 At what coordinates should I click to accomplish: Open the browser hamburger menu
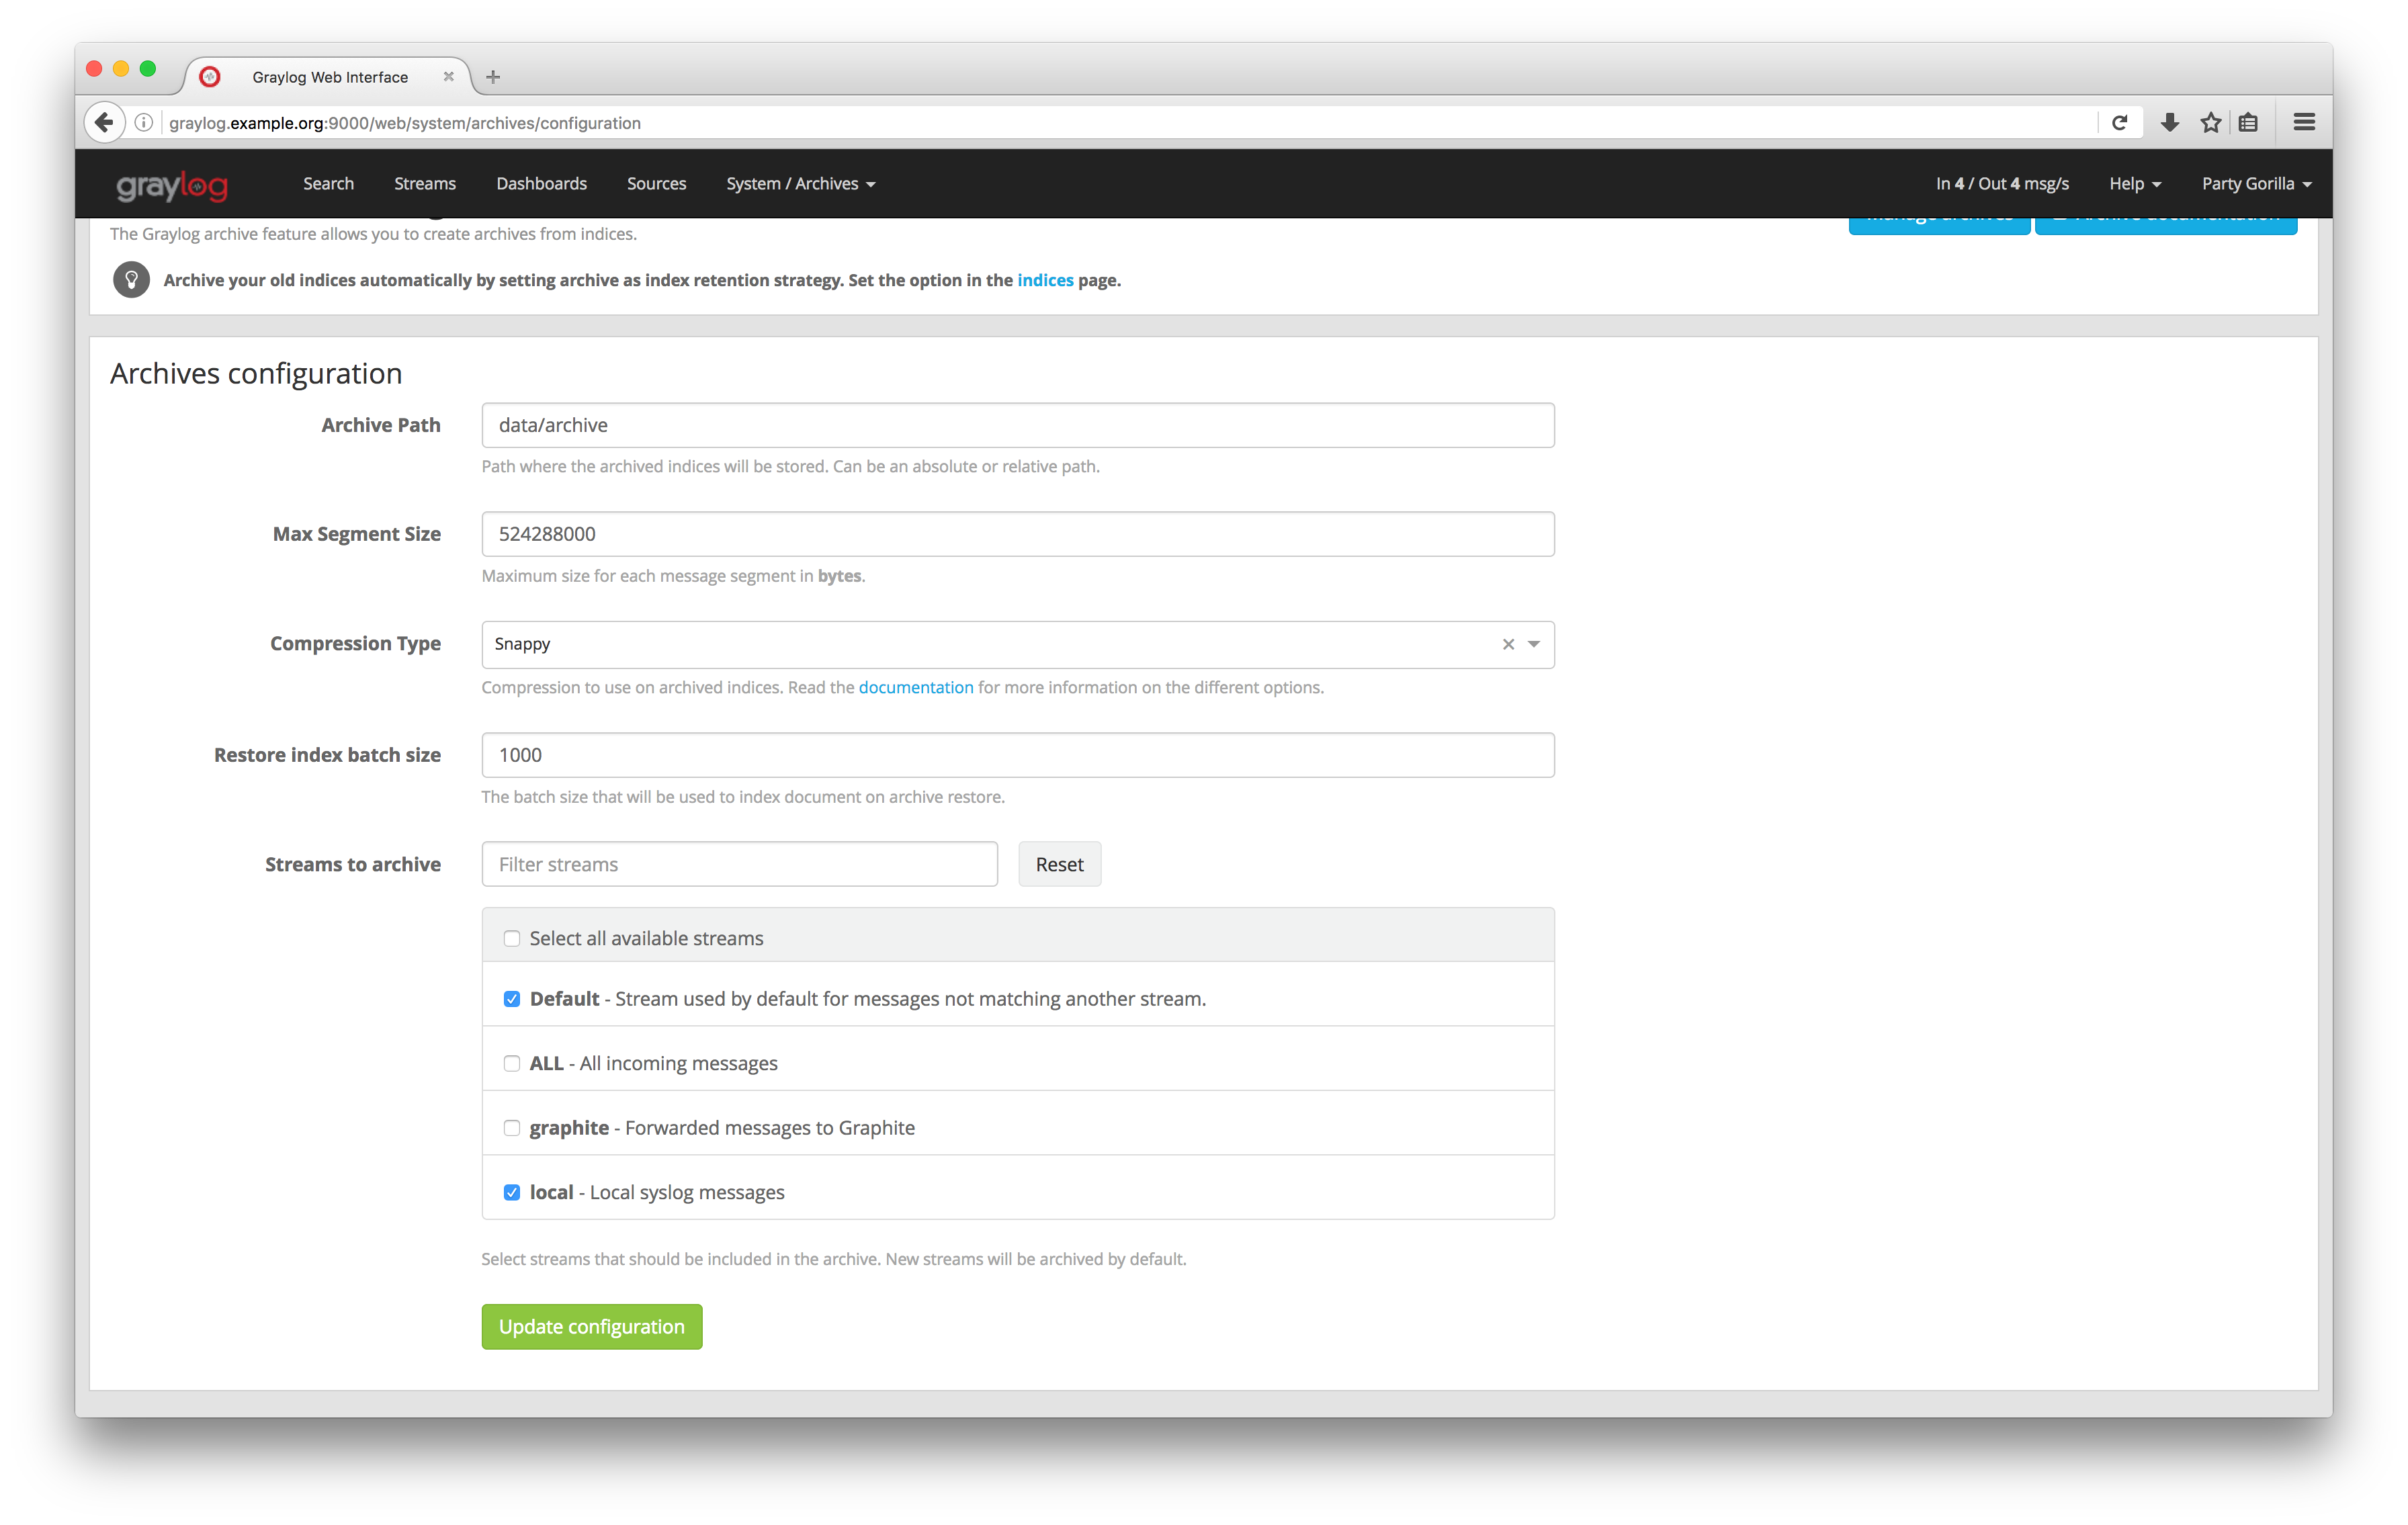(x=2304, y=123)
